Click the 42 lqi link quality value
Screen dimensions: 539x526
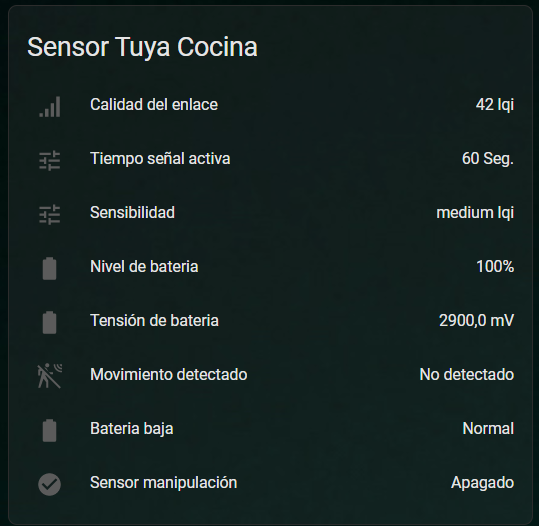[x=495, y=105]
